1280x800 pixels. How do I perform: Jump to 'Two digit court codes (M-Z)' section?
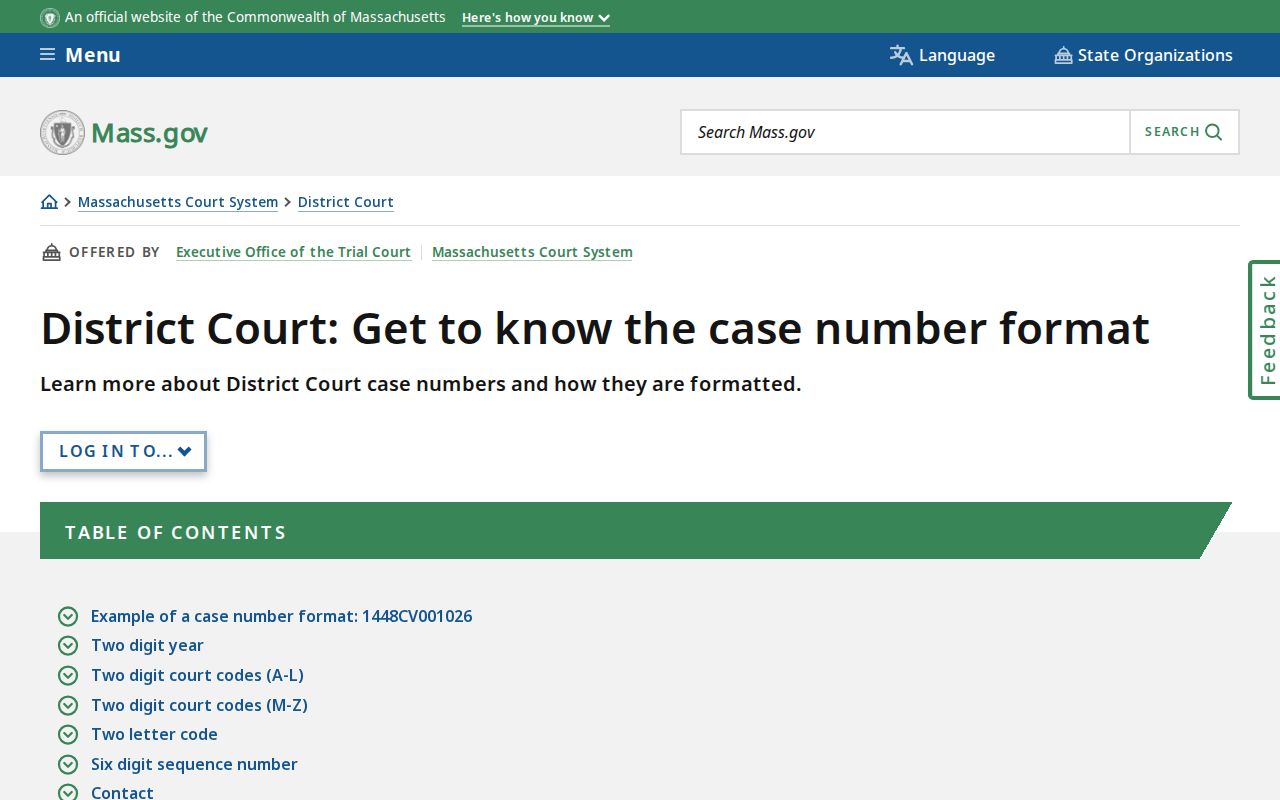(x=199, y=705)
